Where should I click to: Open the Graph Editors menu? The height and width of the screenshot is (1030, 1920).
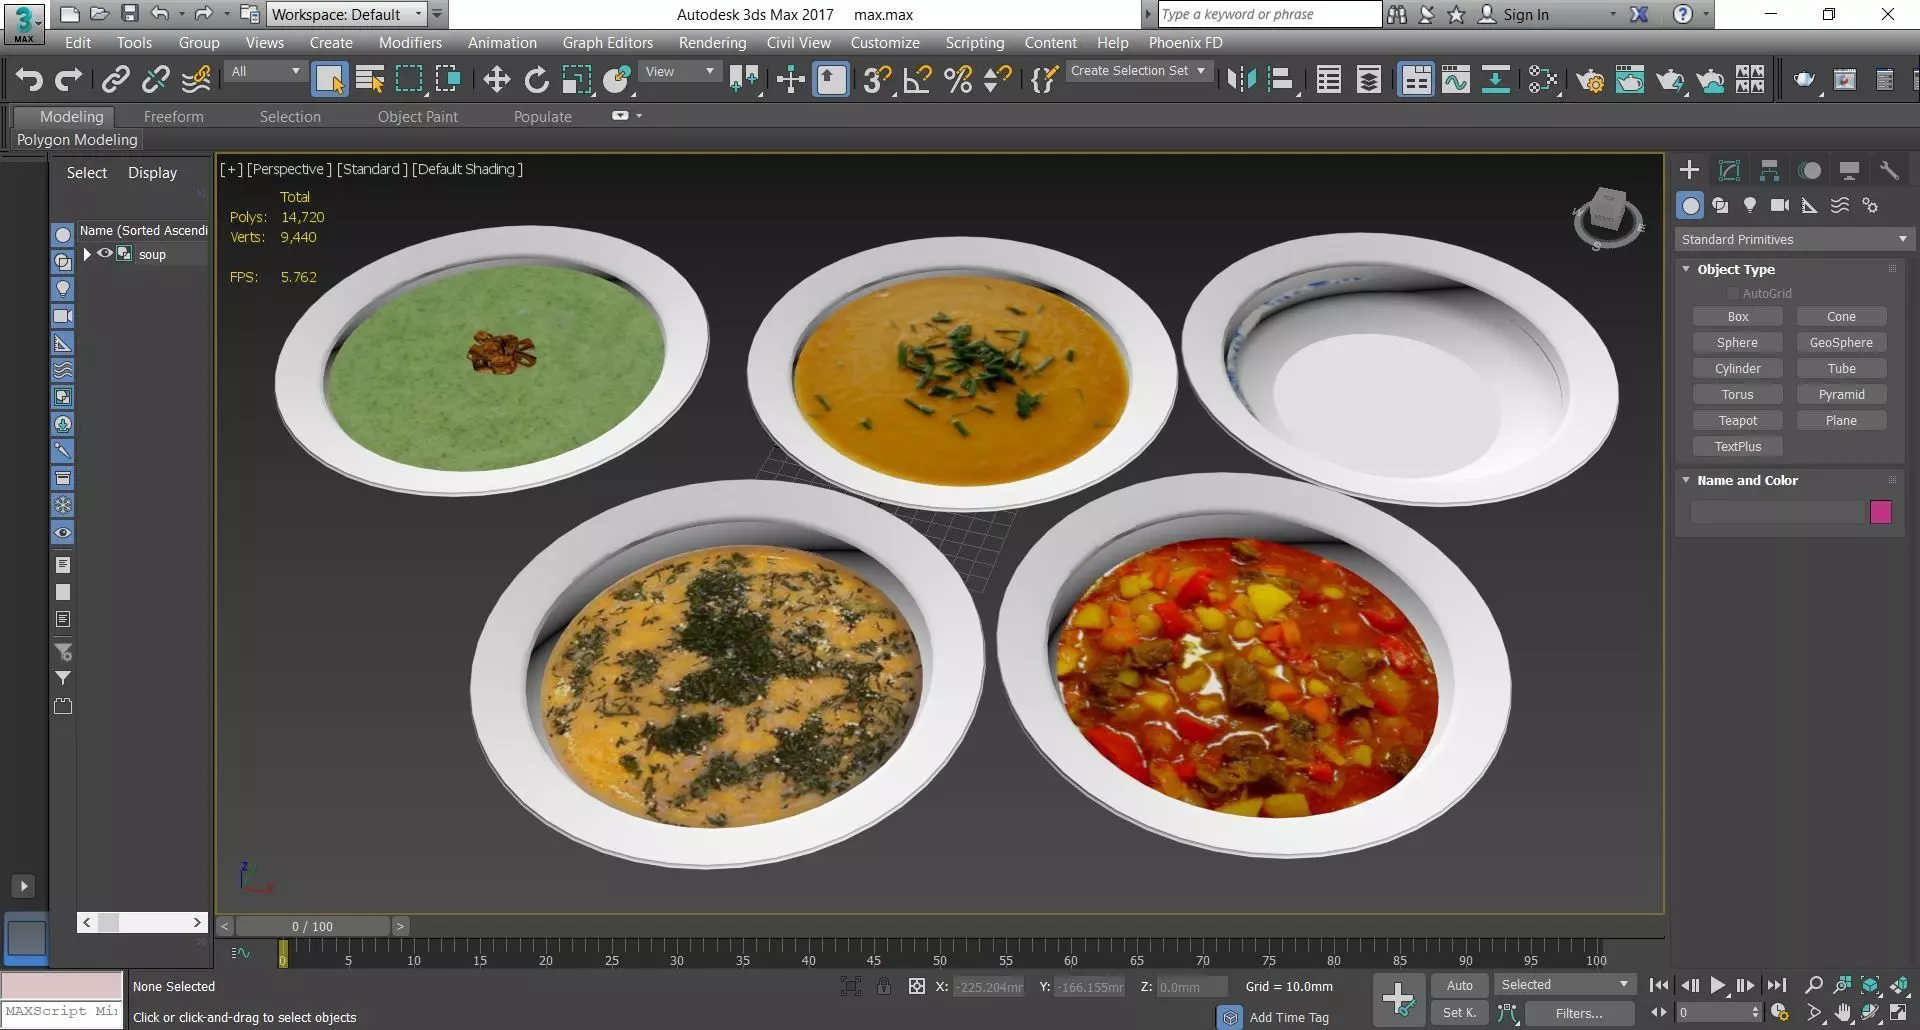[607, 43]
